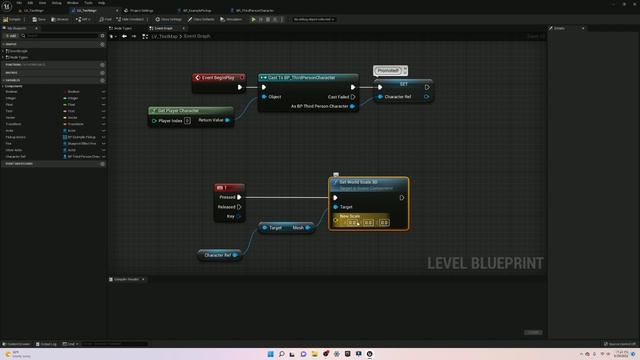
Task: Open the Edit menu
Action: point(30,3)
